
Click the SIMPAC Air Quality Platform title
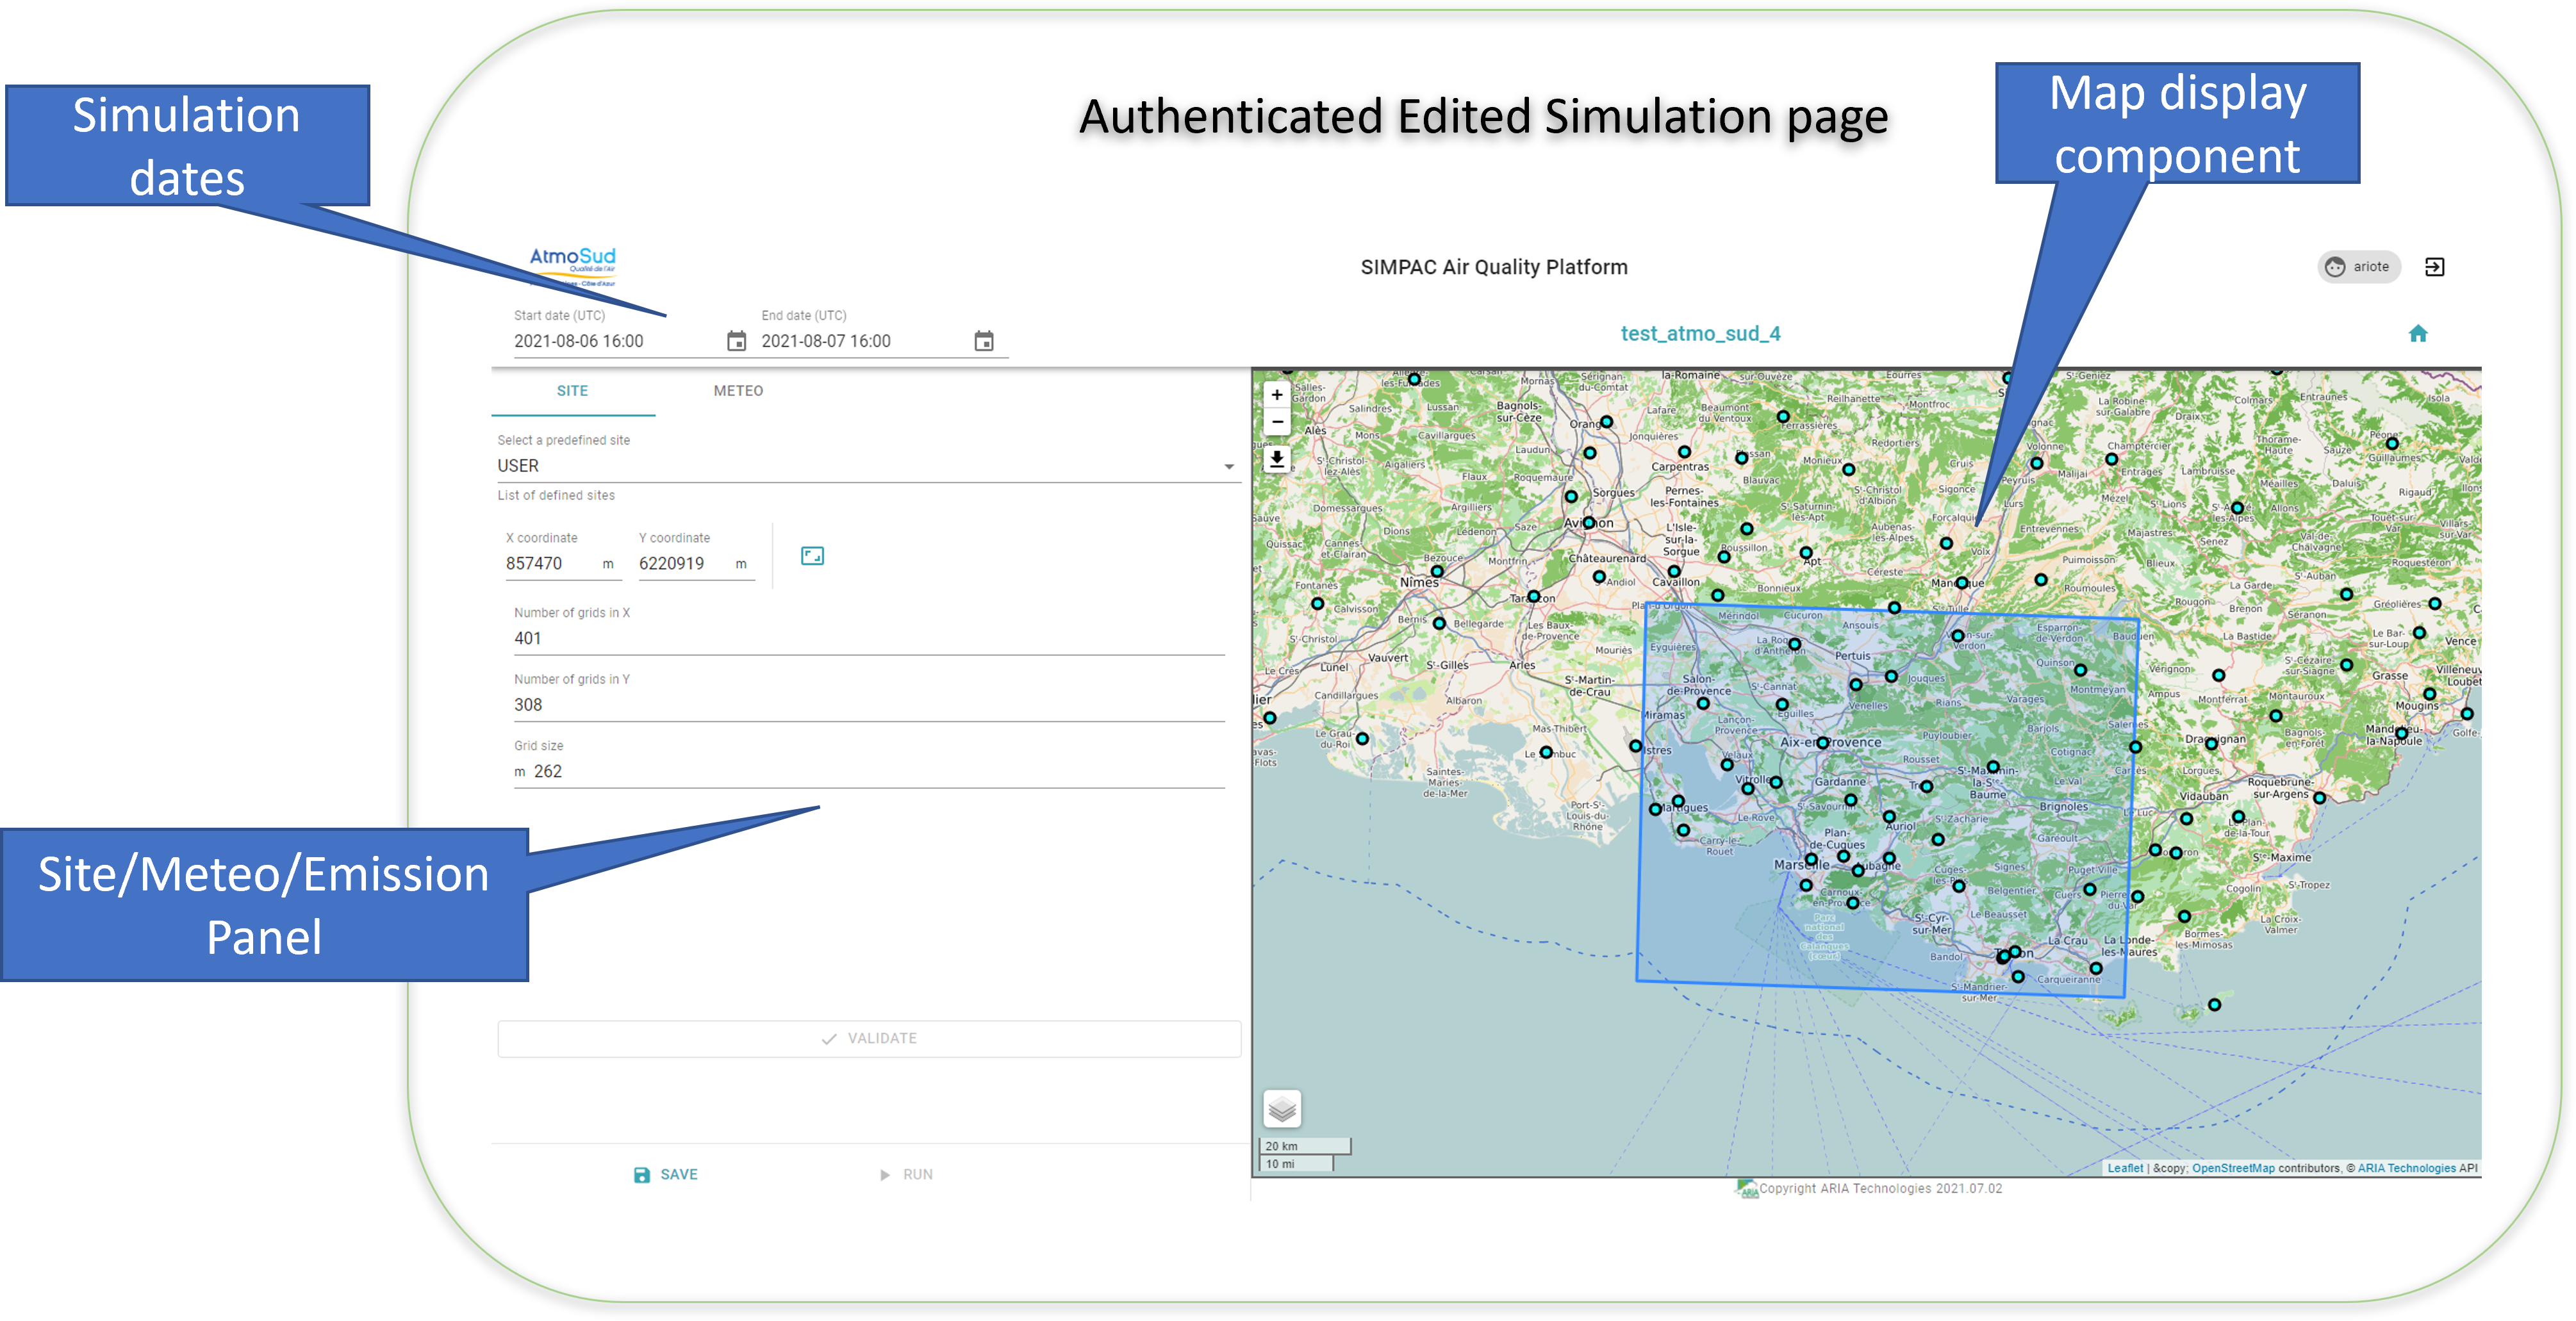1494,267
